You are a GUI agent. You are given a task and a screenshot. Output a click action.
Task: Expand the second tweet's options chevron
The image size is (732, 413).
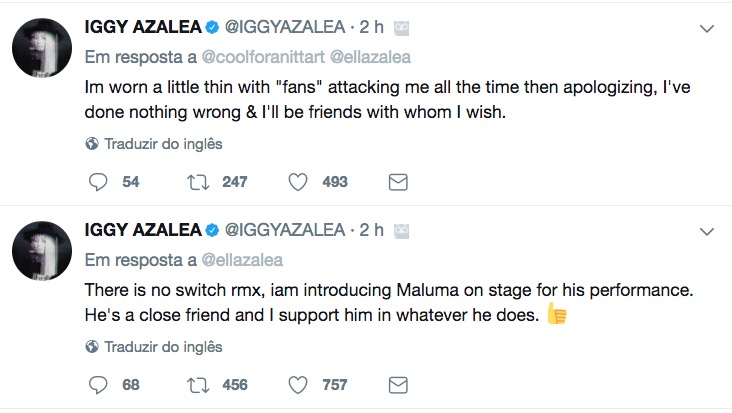pos(708,231)
